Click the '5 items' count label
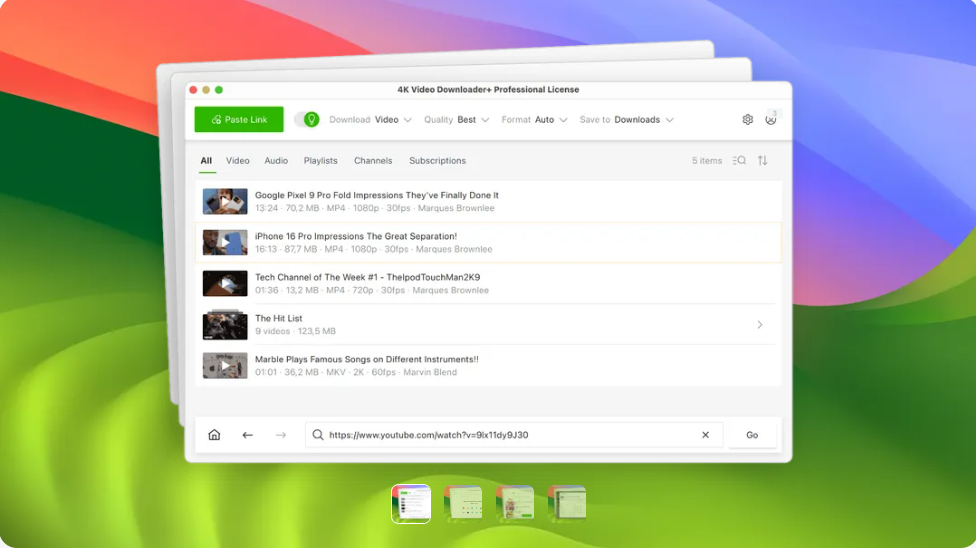The image size is (976, 548). pos(707,161)
